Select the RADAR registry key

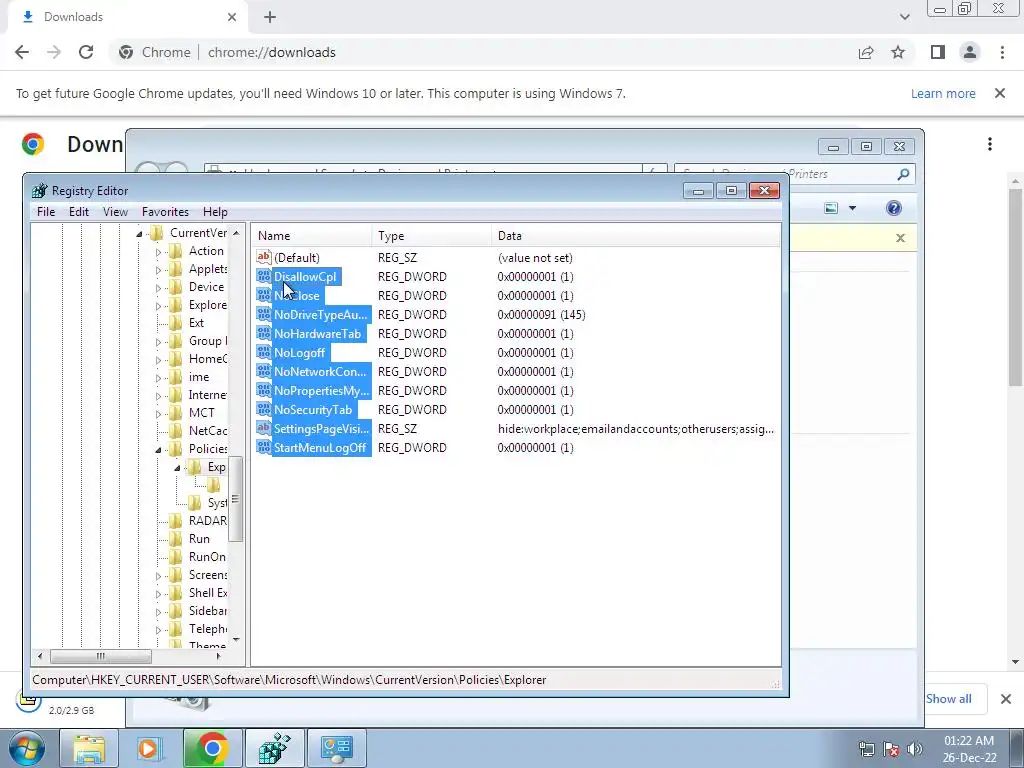[207, 520]
